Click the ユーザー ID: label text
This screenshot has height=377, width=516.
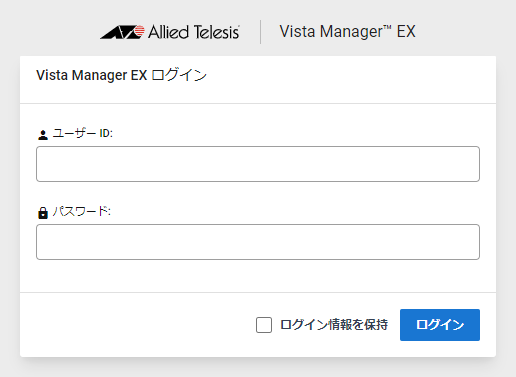[x=83, y=133]
